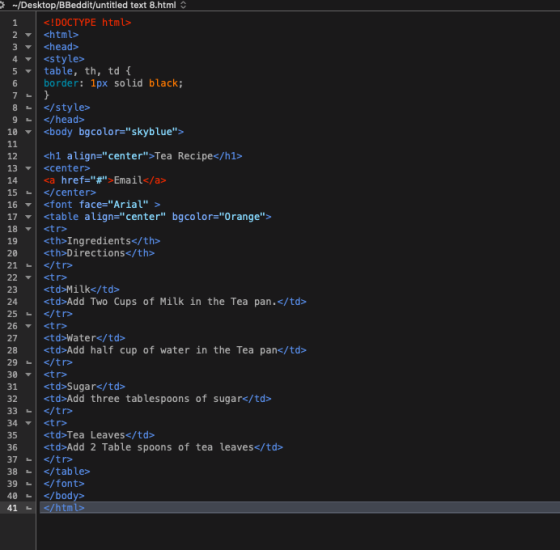Image resolution: width=560 pixels, height=550 pixels.
Task: Click the closing </font> tag
Action: 64,484
